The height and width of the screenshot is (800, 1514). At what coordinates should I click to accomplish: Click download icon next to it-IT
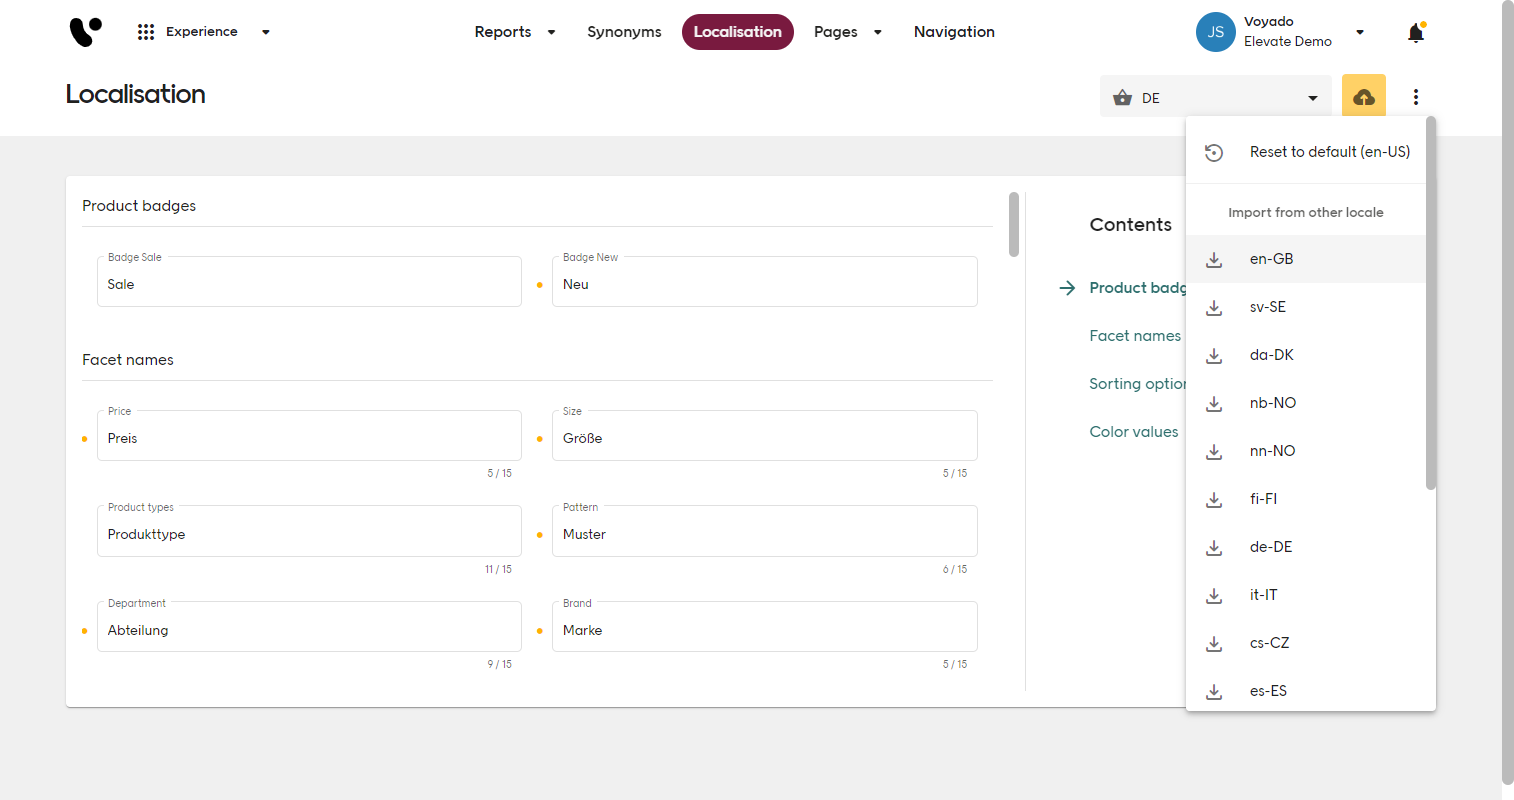coord(1214,595)
